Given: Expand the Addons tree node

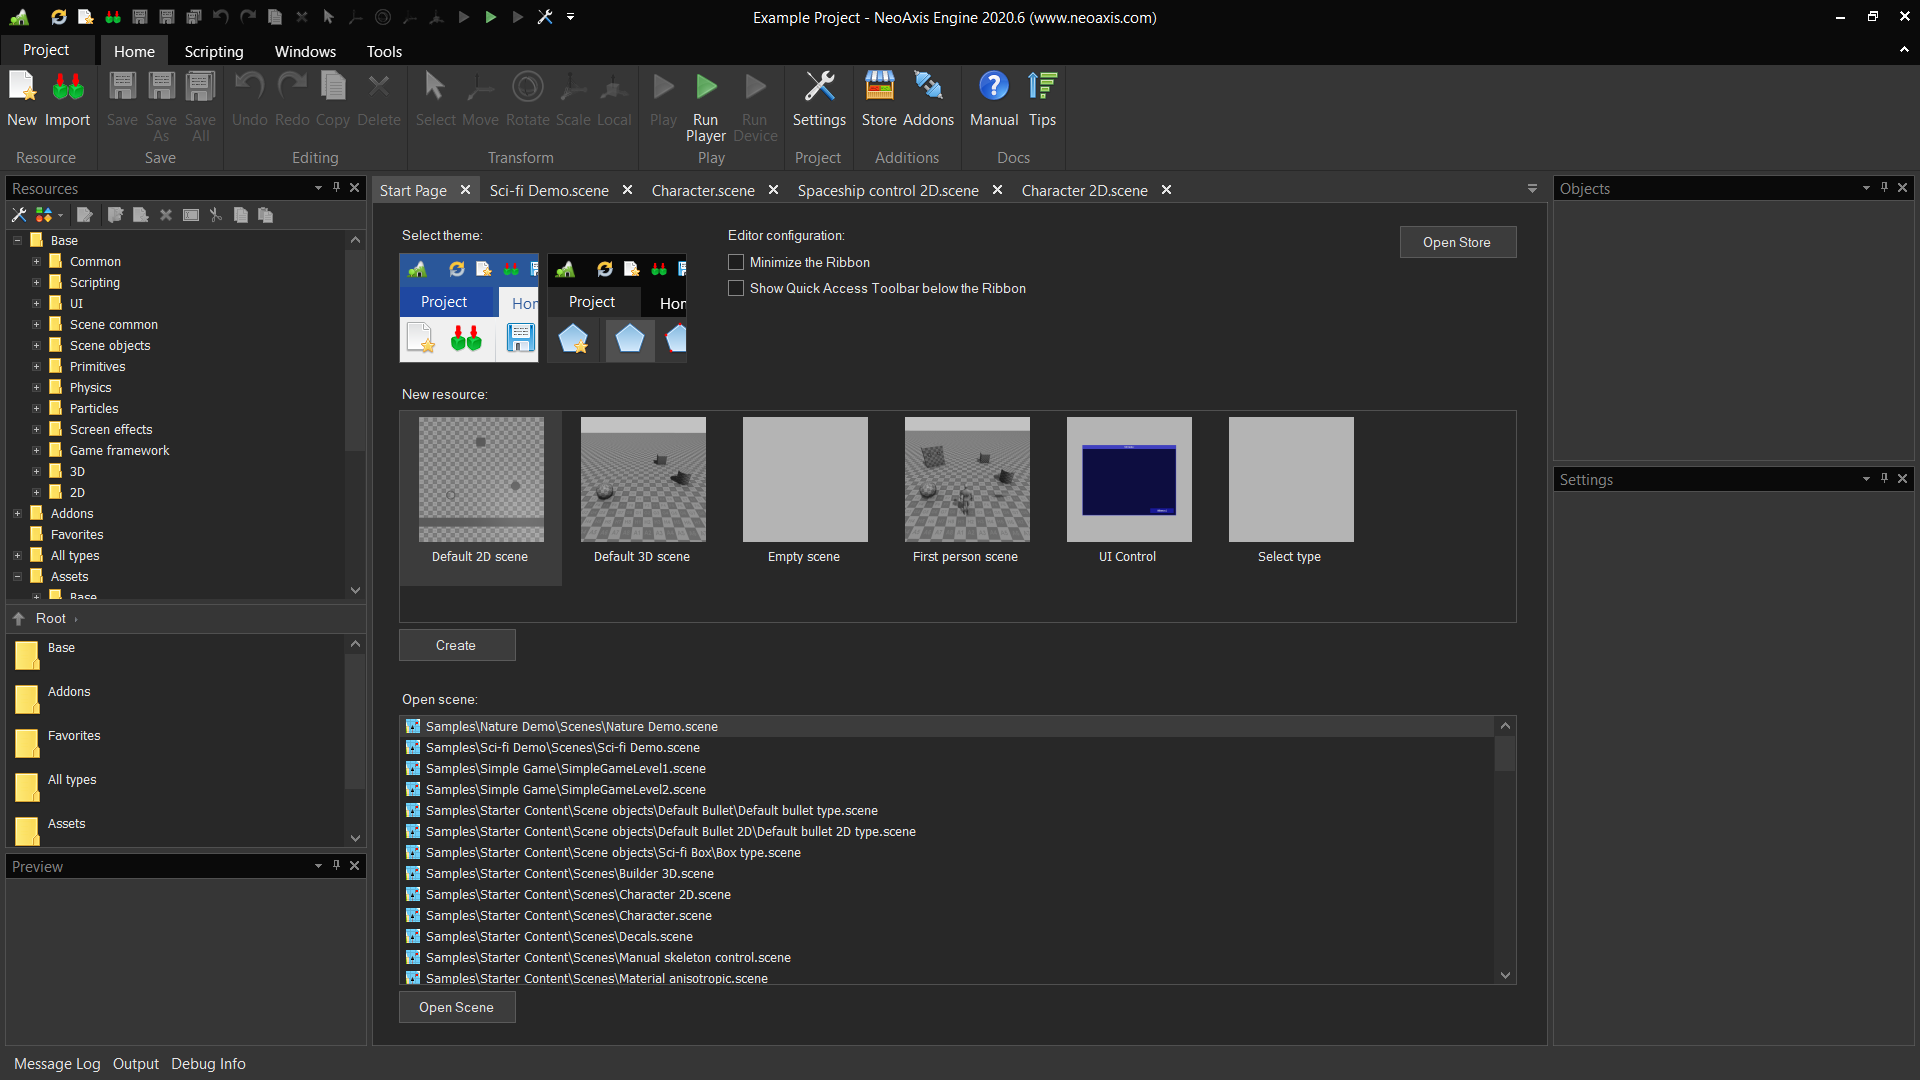Looking at the screenshot, I should [17, 513].
